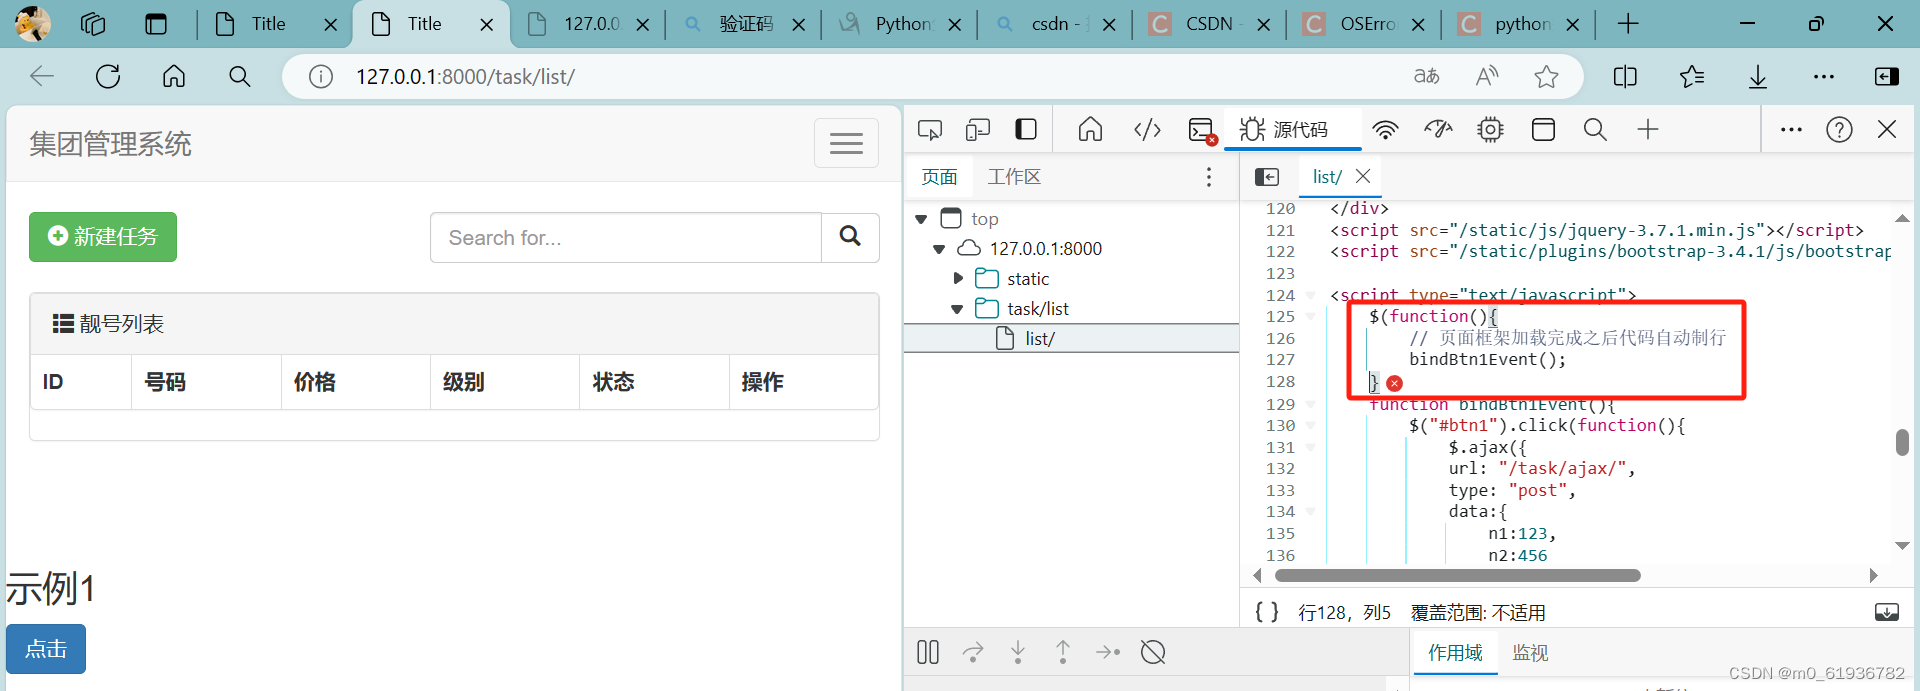Select the 作用域 scope tab
The height and width of the screenshot is (691, 1920).
pos(1455,653)
